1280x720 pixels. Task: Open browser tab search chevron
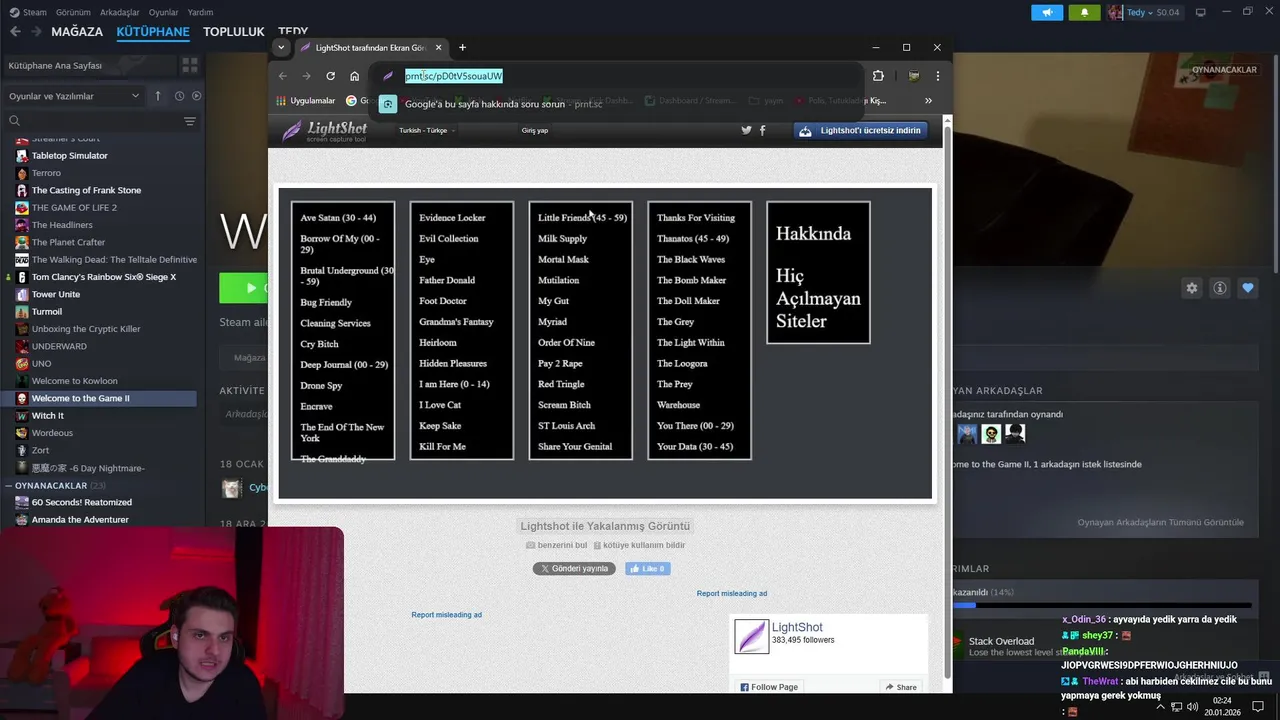(281, 47)
